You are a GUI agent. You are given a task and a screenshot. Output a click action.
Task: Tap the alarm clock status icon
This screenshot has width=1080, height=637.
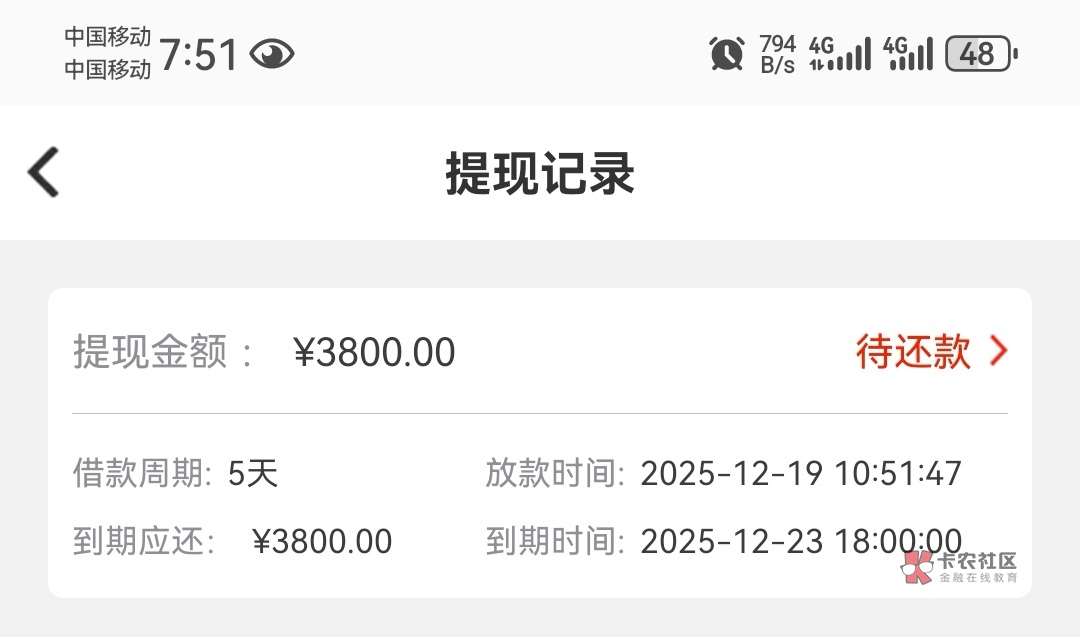727,53
